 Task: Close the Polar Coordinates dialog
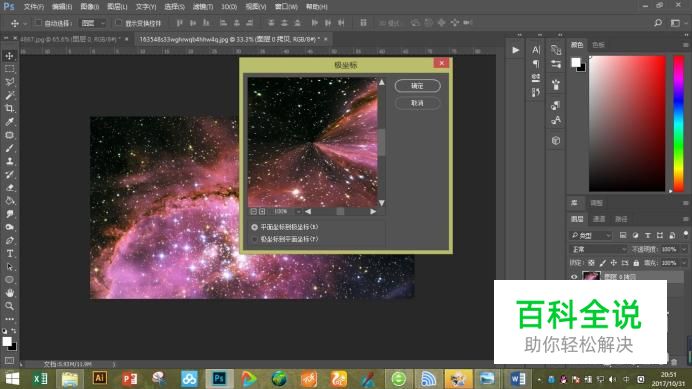click(x=441, y=63)
